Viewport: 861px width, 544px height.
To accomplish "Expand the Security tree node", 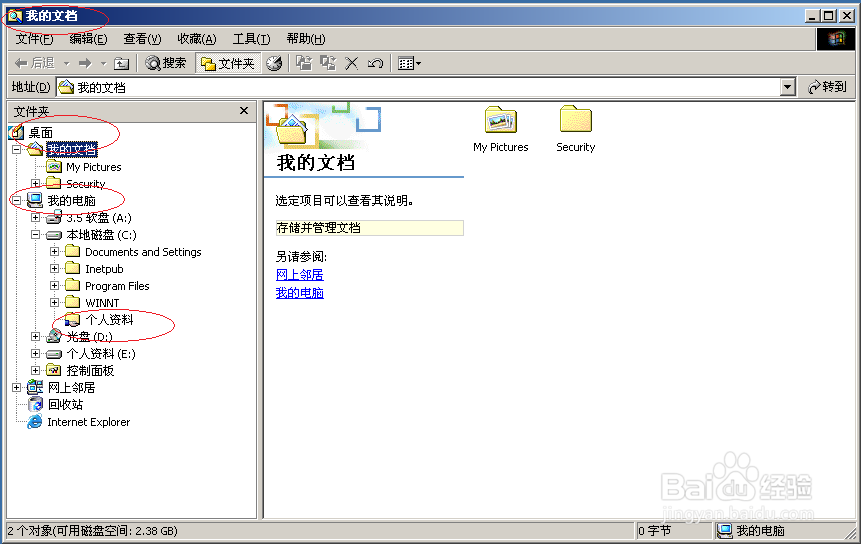I will pyautogui.click(x=35, y=183).
